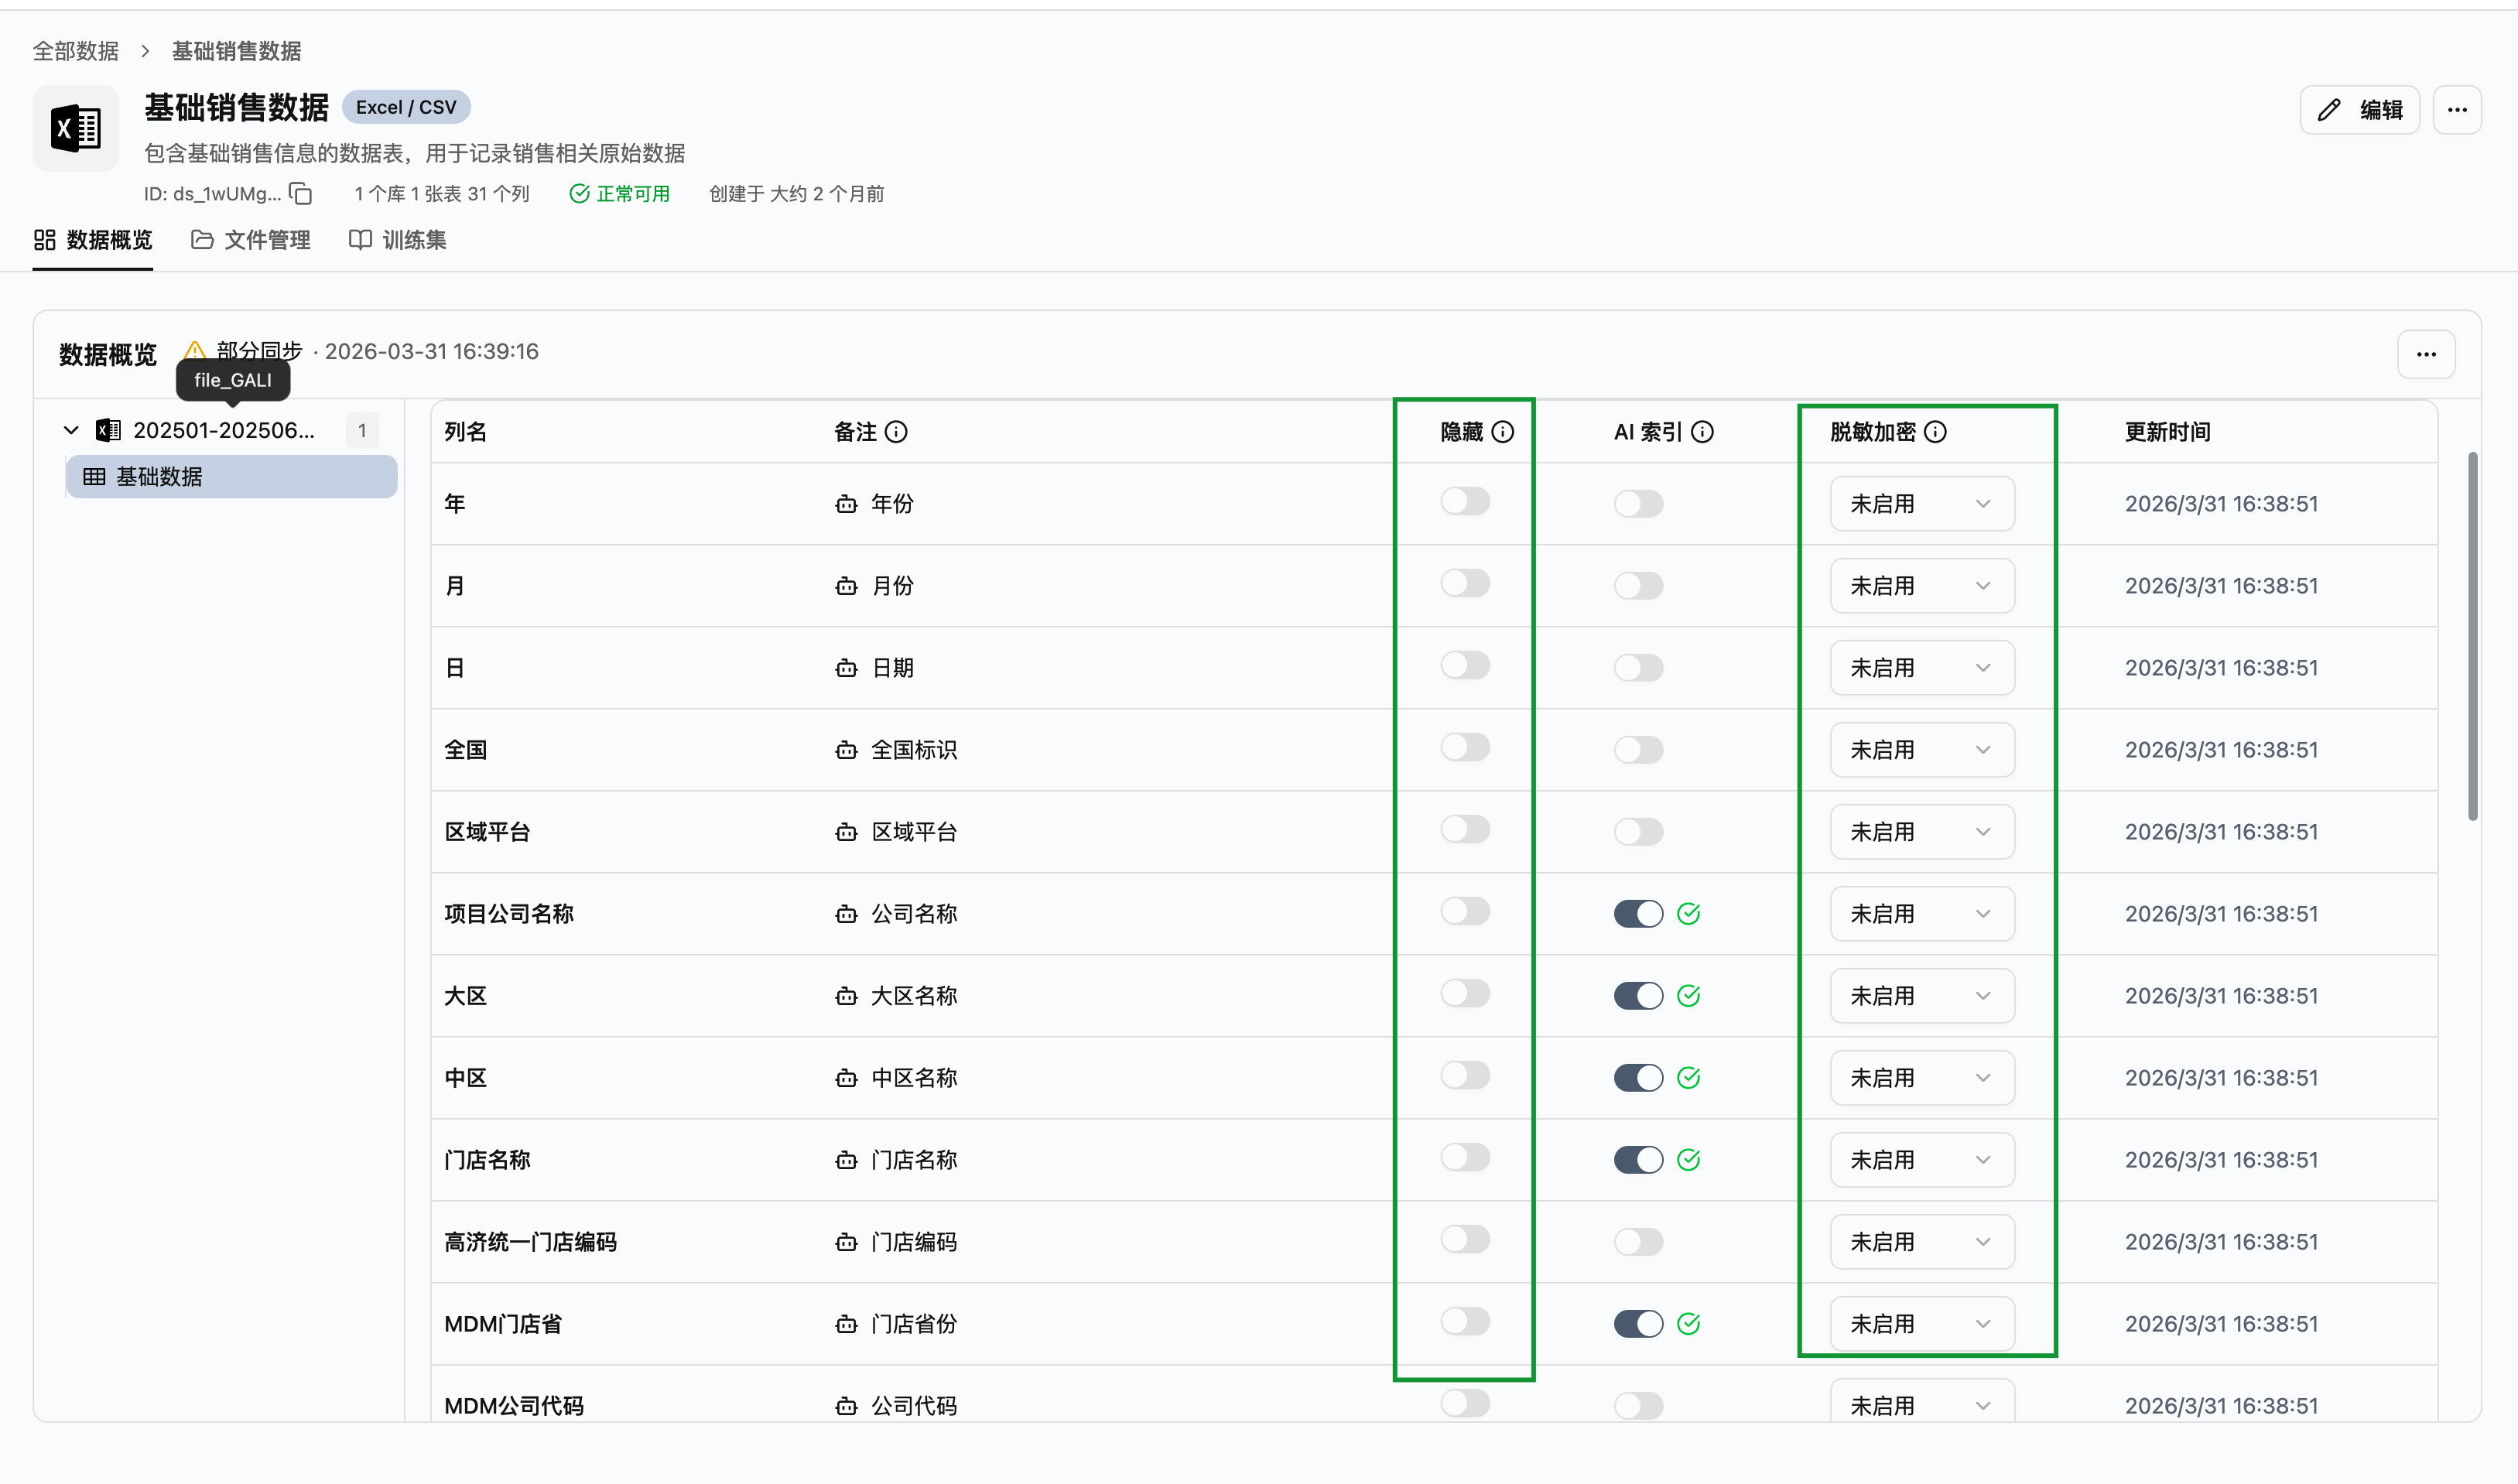The height and width of the screenshot is (1484, 2518).
Task: Click robot icon in 全国标识 remark
Action: pyautogui.click(x=846, y=749)
